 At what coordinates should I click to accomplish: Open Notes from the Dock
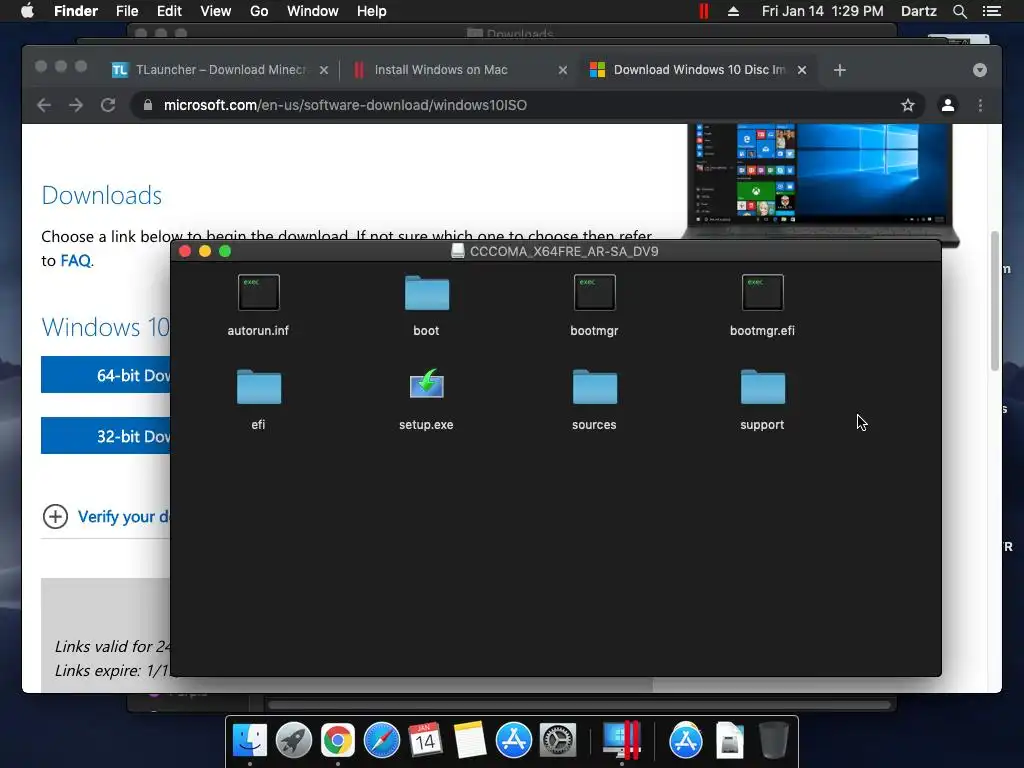click(470, 740)
